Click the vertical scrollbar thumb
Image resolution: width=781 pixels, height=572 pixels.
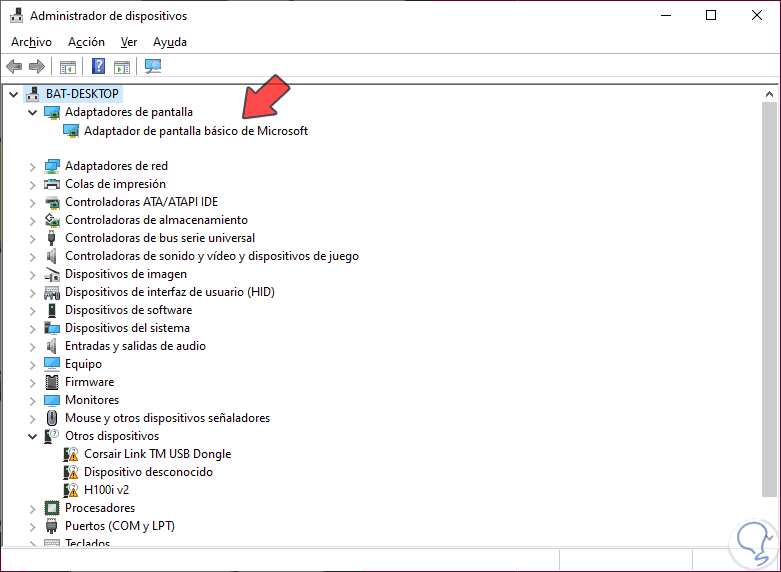770,299
